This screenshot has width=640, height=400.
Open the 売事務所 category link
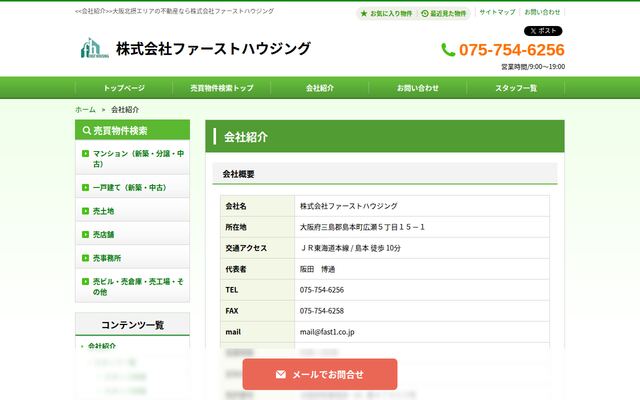click(x=132, y=258)
